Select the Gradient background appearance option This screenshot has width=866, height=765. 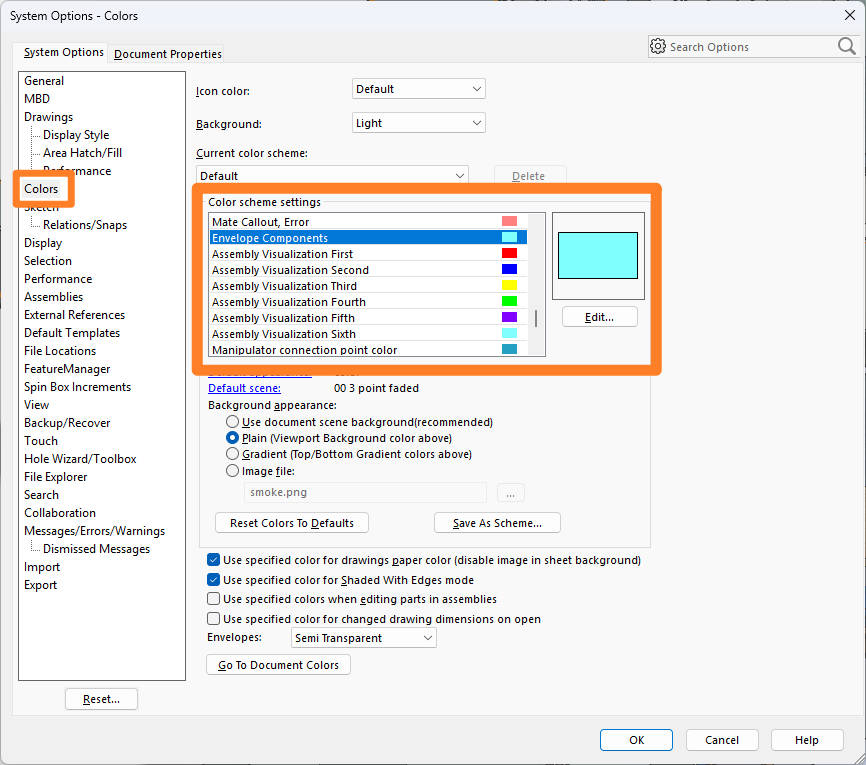pyautogui.click(x=231, y=456)
